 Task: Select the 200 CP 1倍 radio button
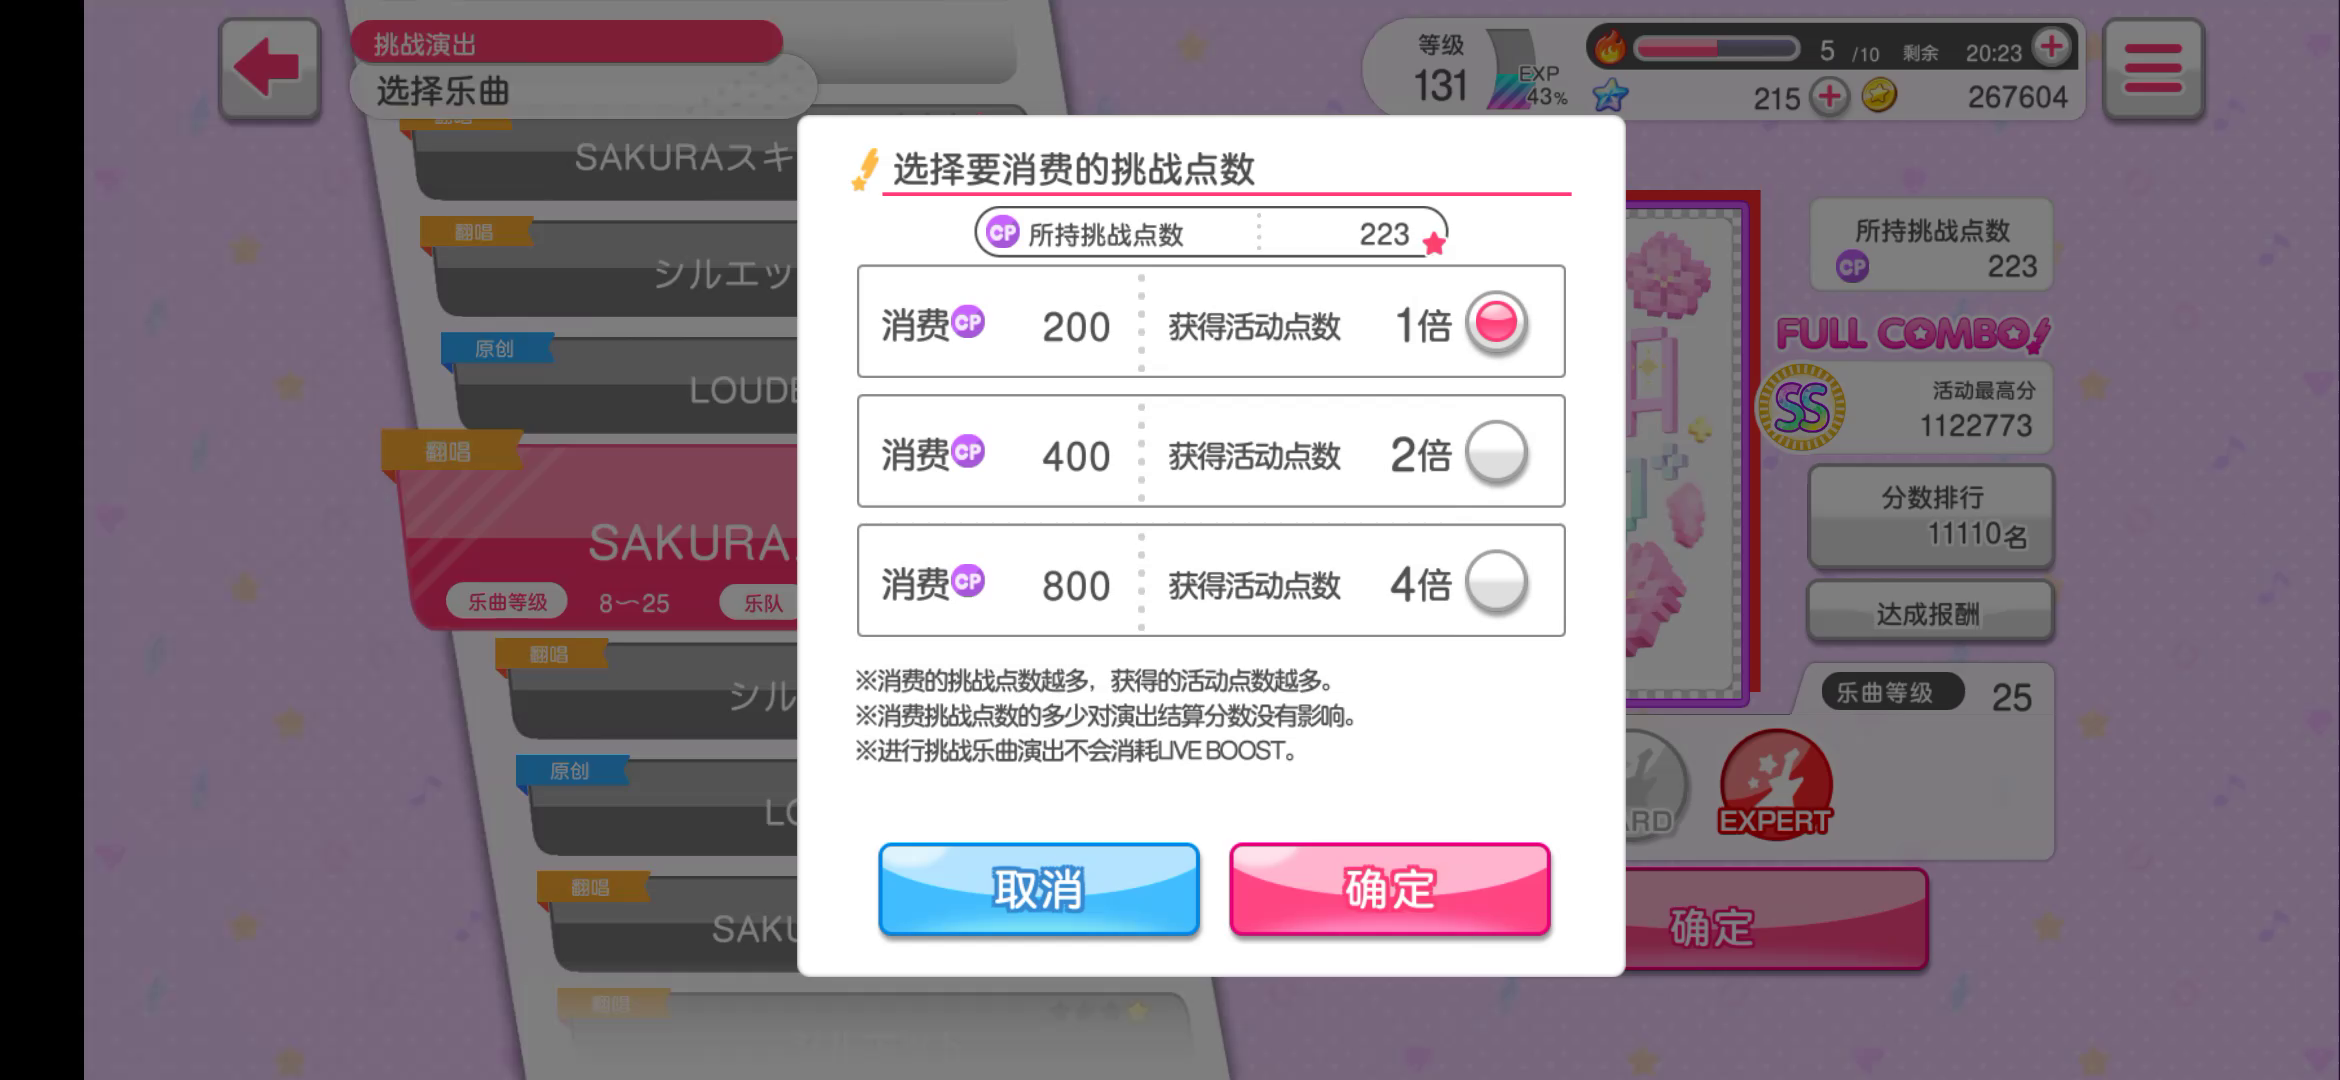(x=1496, y=322)
